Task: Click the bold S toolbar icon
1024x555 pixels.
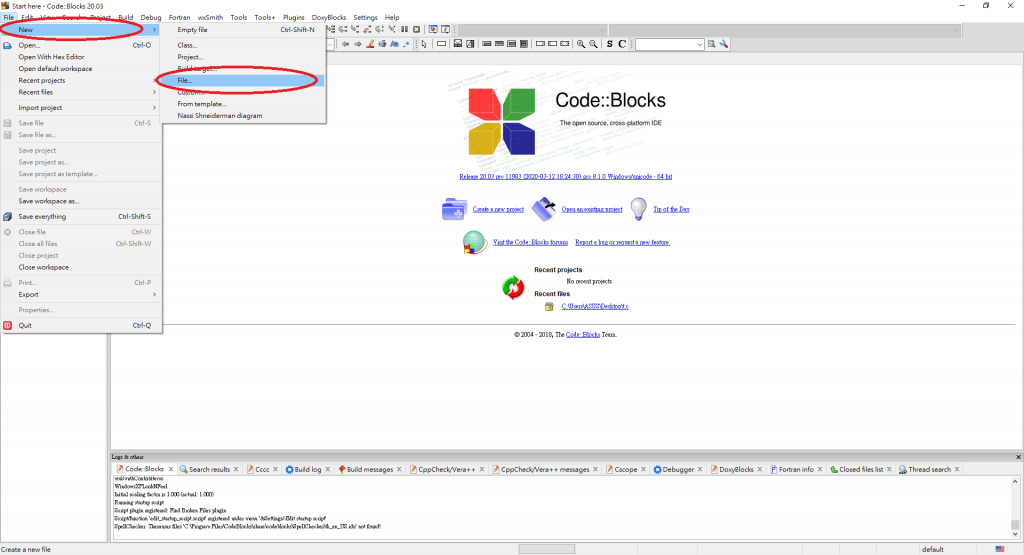Action: click(609, 44)
